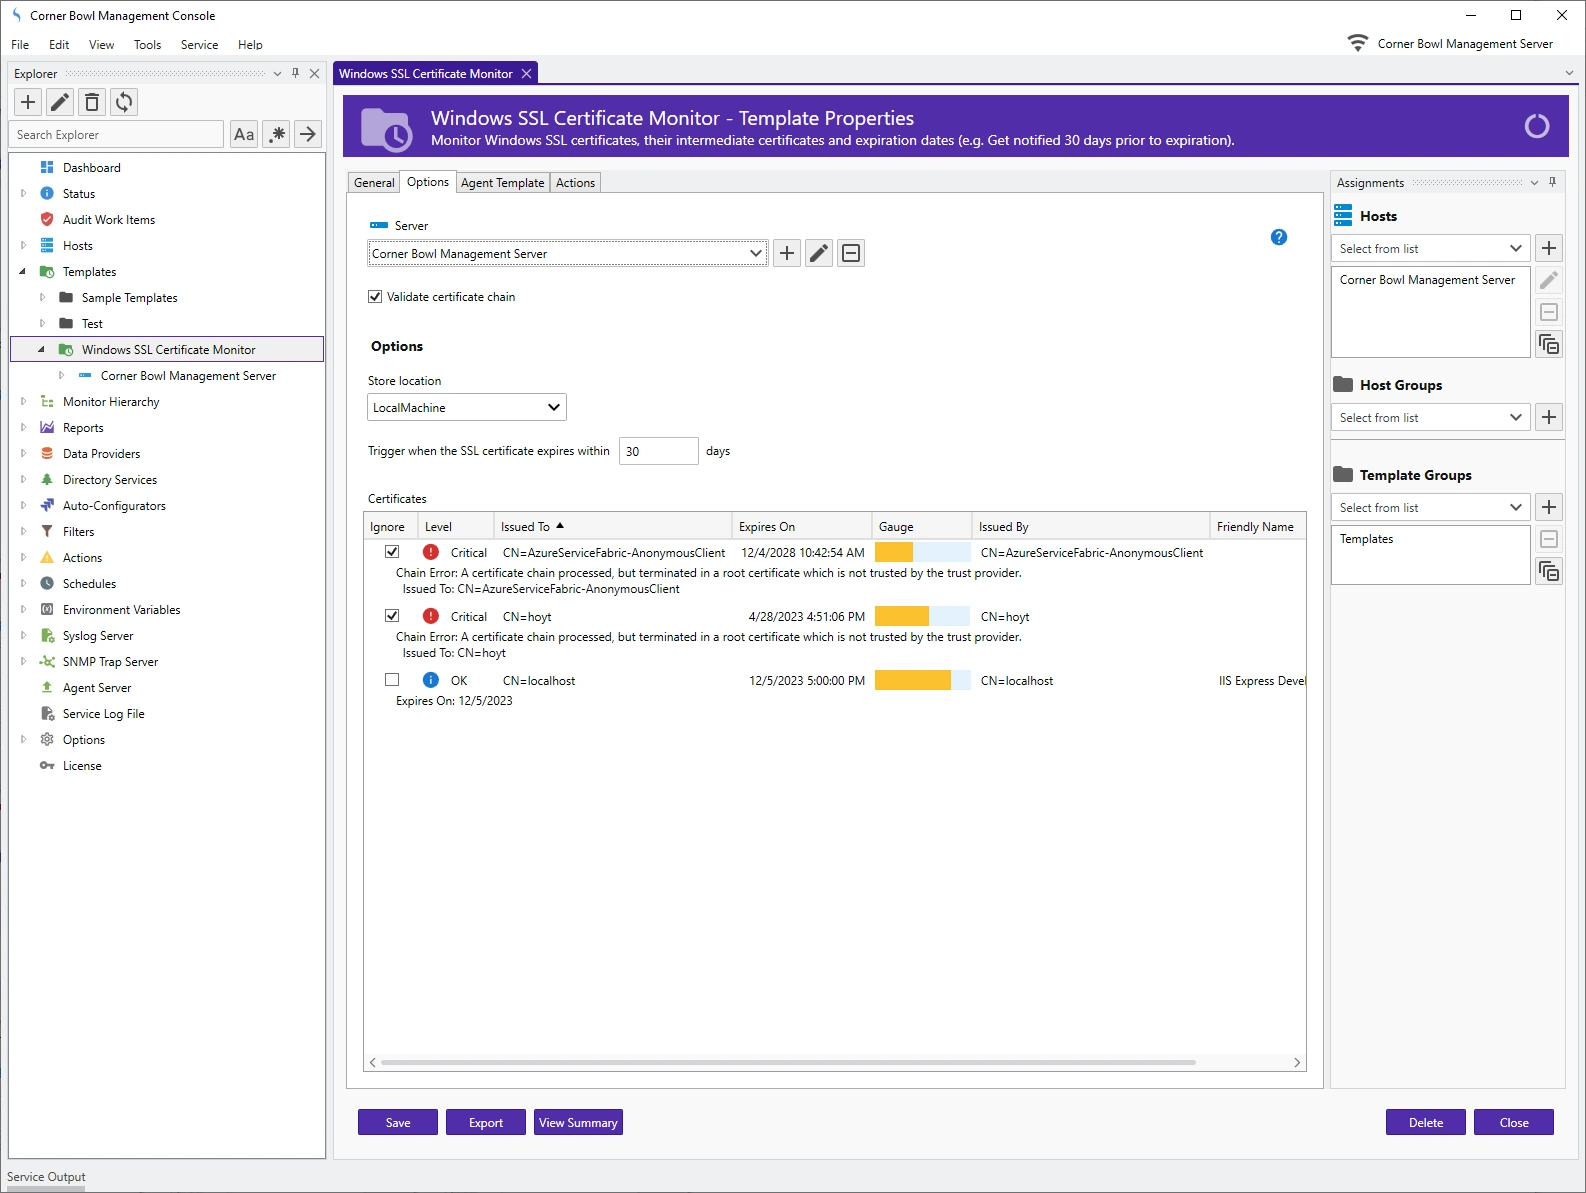Click the delete trash icon in Explorer
The image size is (1586, 1193).
[92, 102]
